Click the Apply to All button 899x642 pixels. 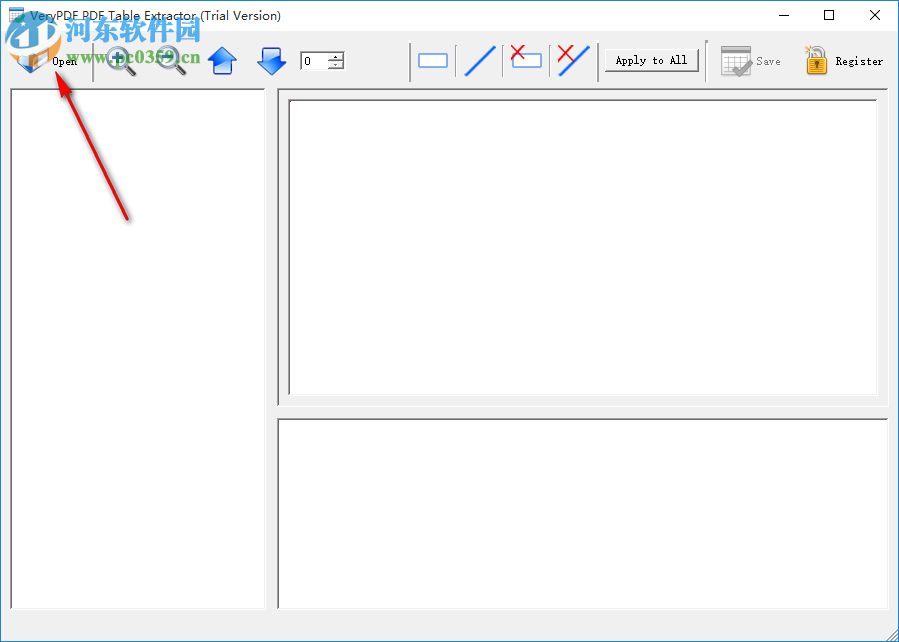click(651, 60)
